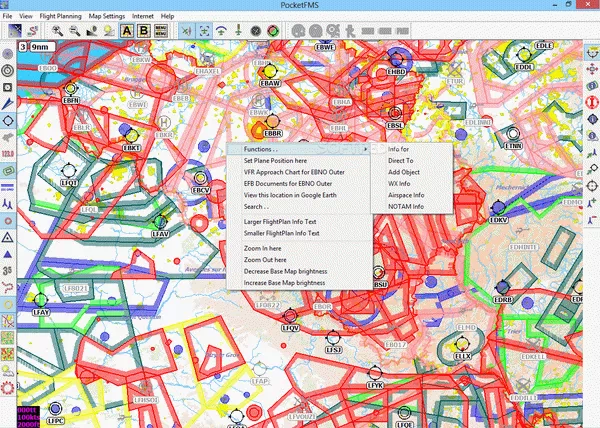Image resolution: width=600 pixels, height=428 pixels.
Task: Expand the 'Functions . .' submenu entry
Action: [x=299, y=149]
